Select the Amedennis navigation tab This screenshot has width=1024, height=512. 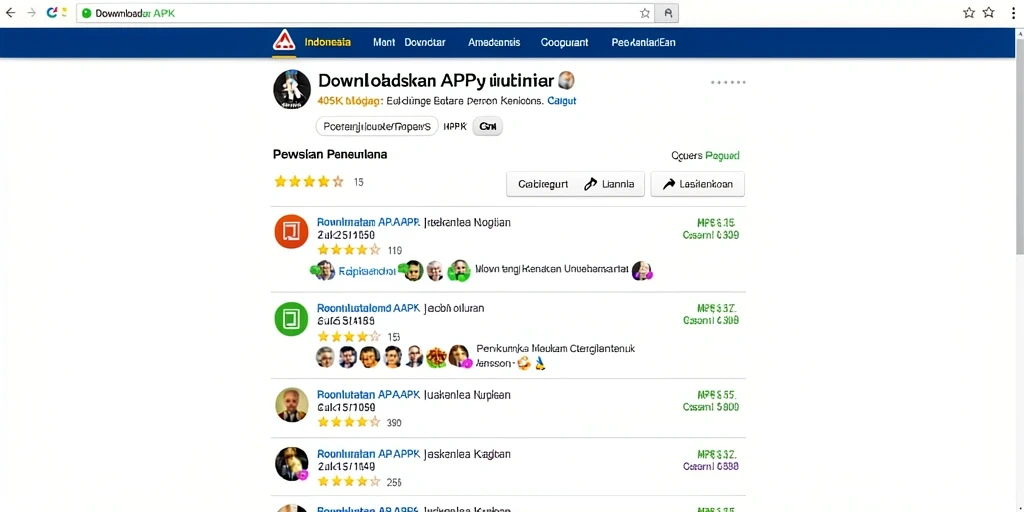tap(494, 42)
